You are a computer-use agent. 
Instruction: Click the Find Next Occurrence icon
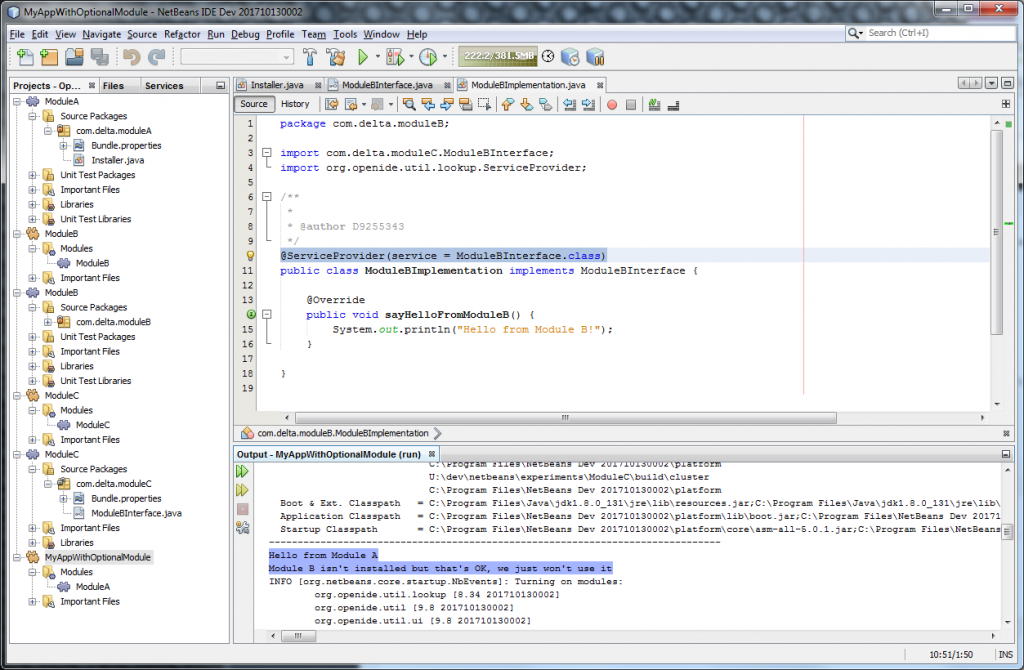447,104
